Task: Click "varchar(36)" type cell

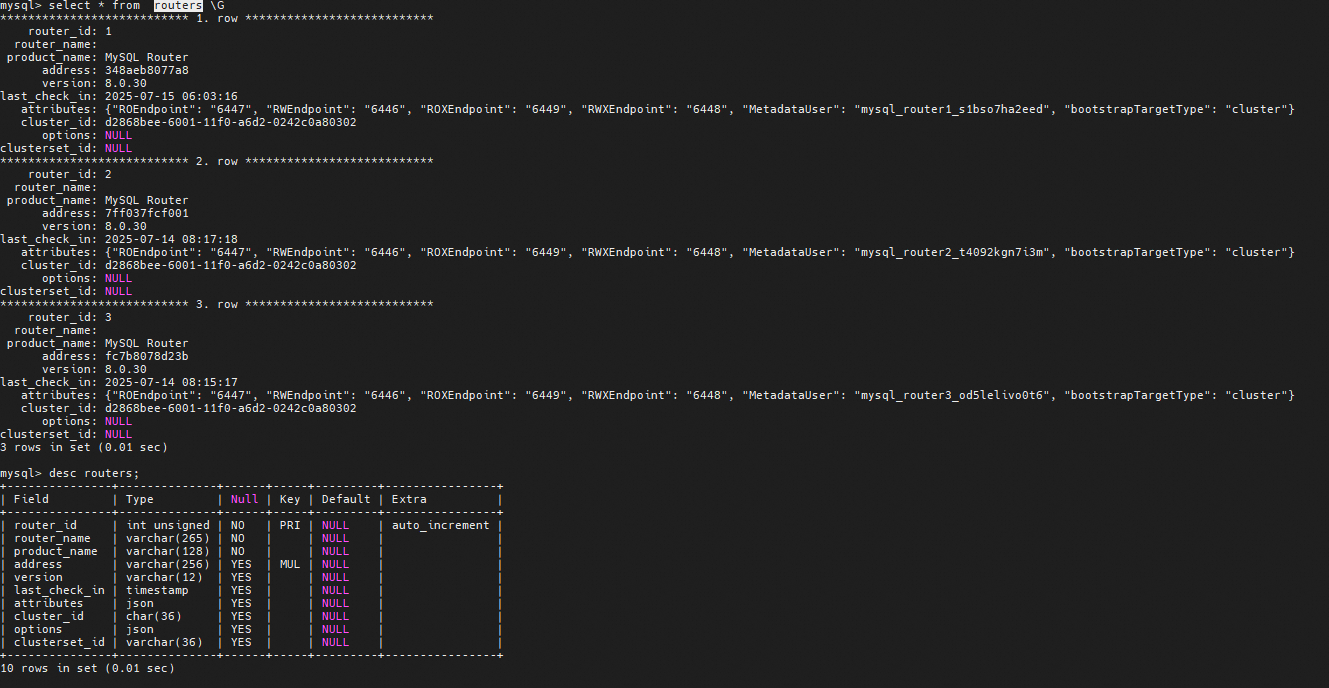Action: (164, 643)
